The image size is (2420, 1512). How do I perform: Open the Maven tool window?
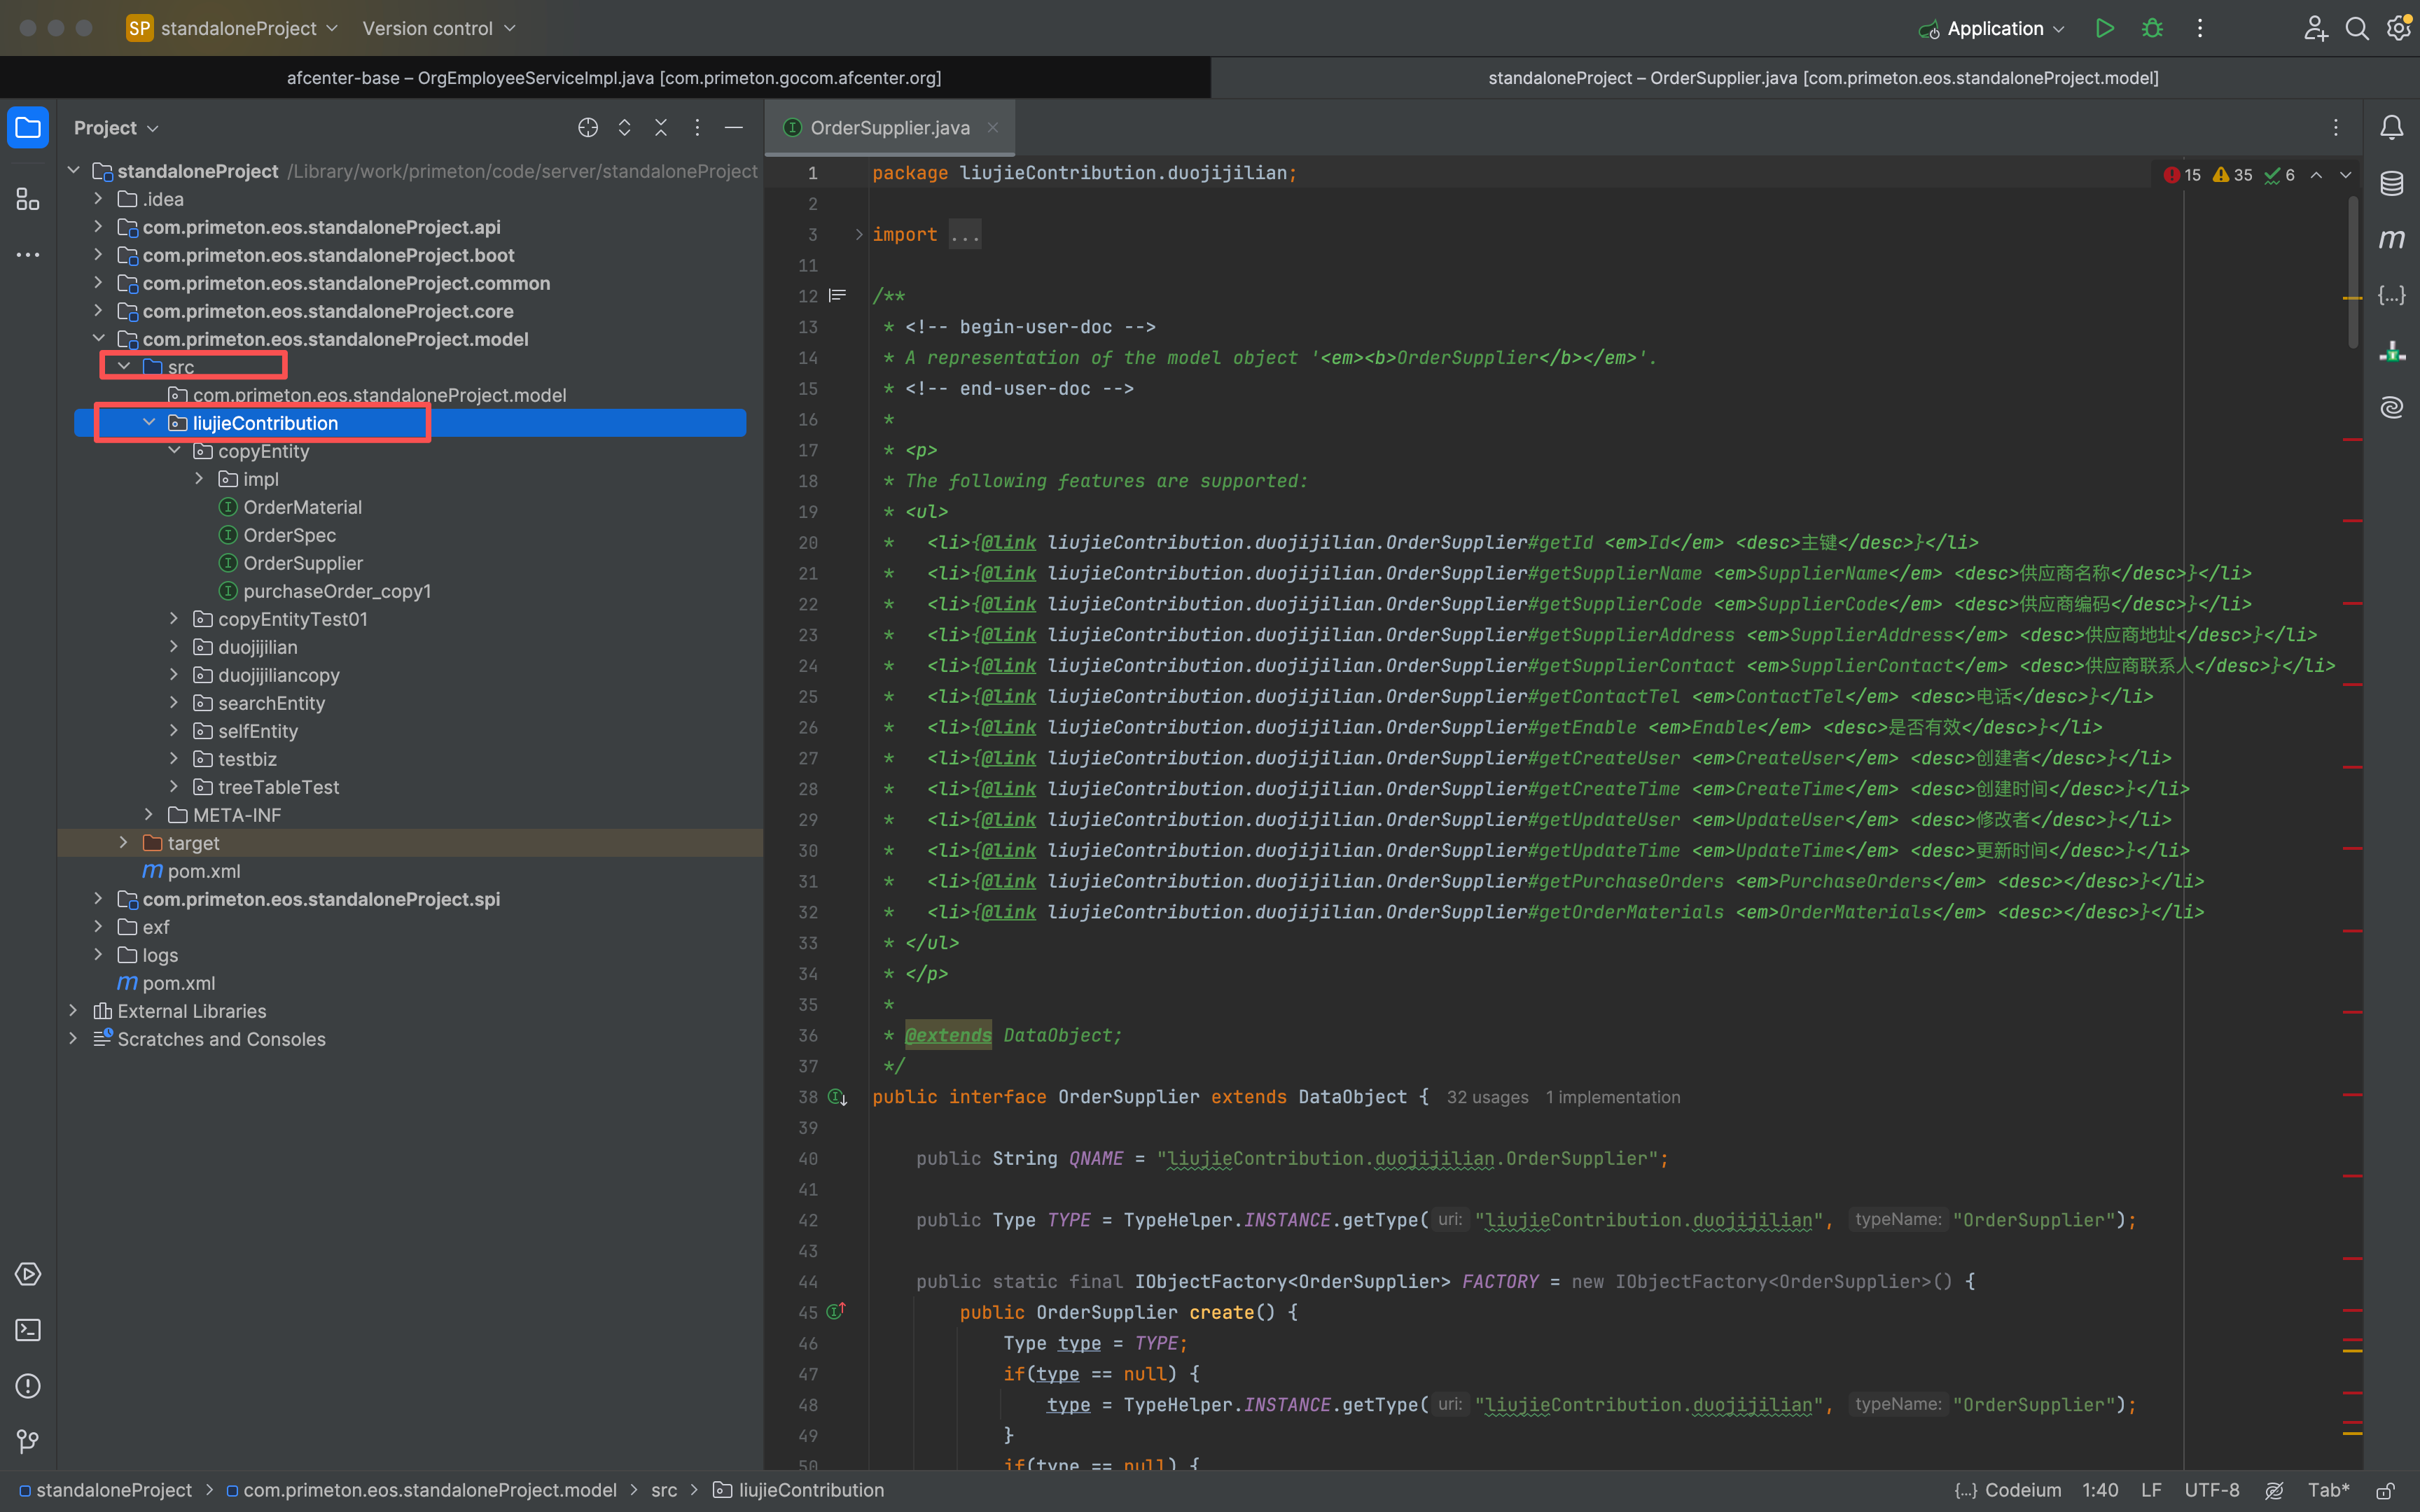(x=2391, y=239)
